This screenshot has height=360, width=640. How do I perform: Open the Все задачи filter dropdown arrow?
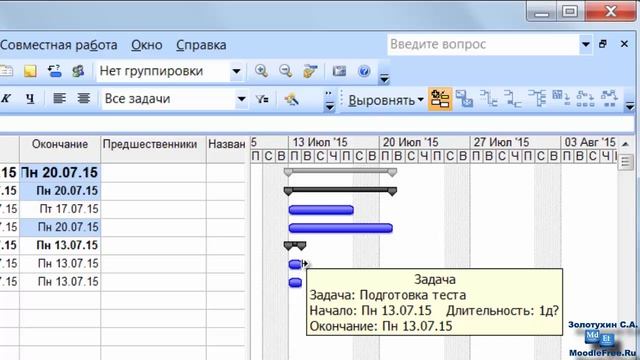pyautogui.click(x=241, y=99)
